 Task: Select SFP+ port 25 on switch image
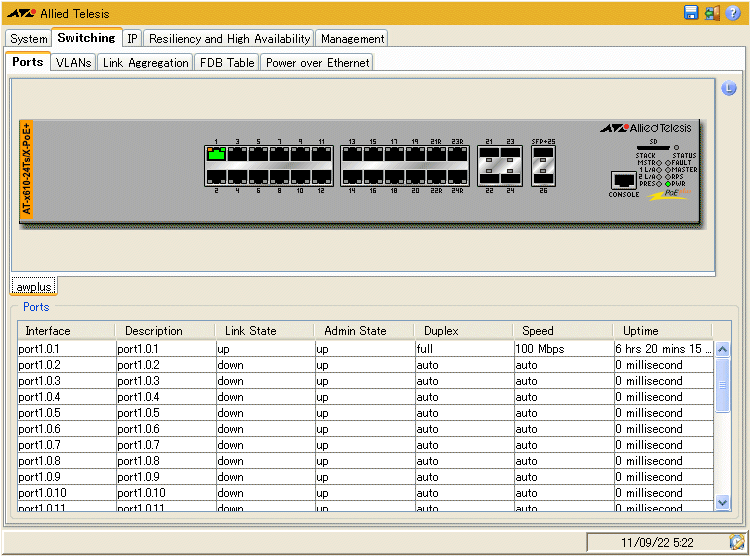[x=543, y=153]
